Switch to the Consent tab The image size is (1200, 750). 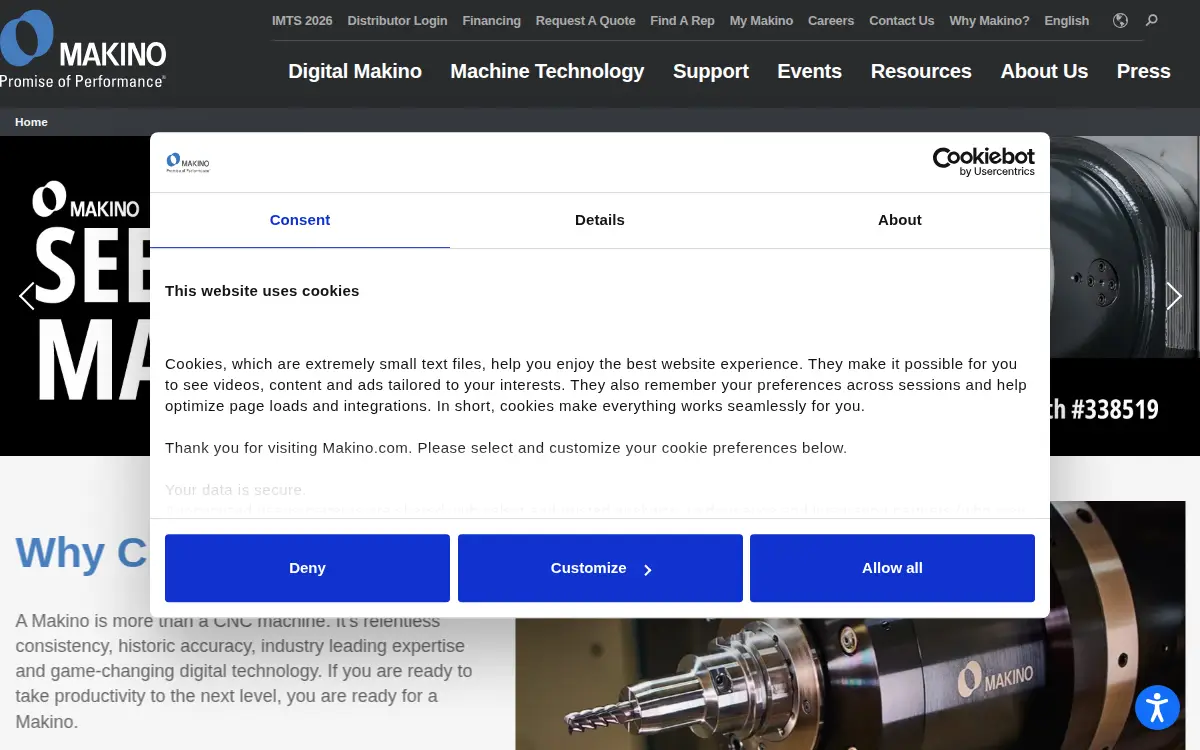point(300,220)
